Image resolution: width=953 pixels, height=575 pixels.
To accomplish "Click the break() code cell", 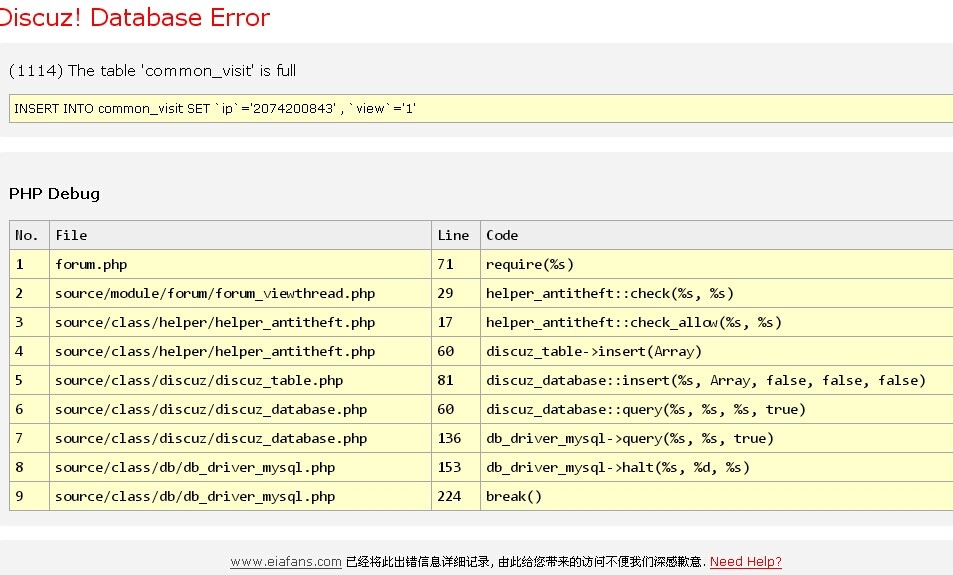I will pyautogui.click(x=717, y=496).
